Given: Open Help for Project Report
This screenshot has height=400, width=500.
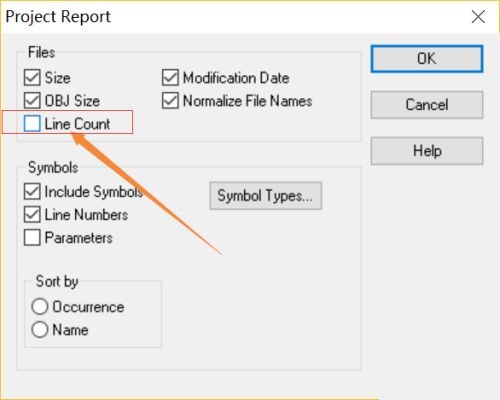Looking at the screenshot, I should 427,151.
